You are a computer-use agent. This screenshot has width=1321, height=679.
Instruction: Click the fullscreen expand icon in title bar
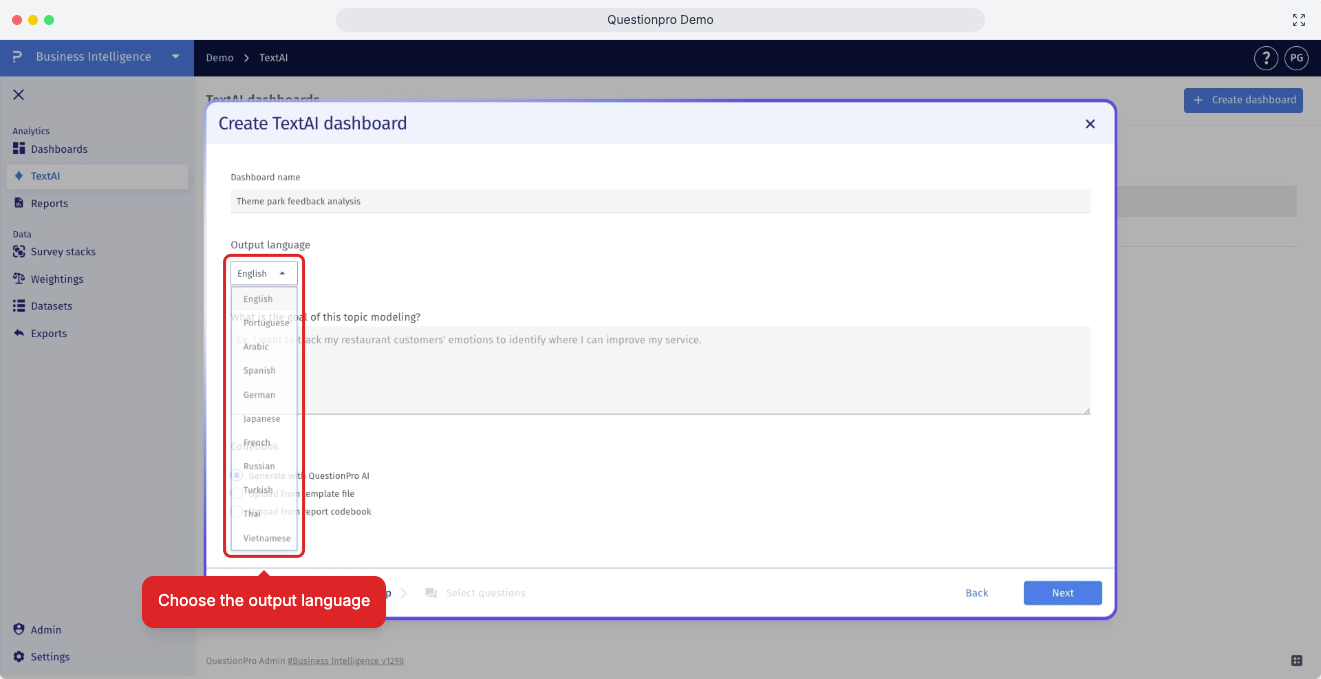tap(1299, 20)
